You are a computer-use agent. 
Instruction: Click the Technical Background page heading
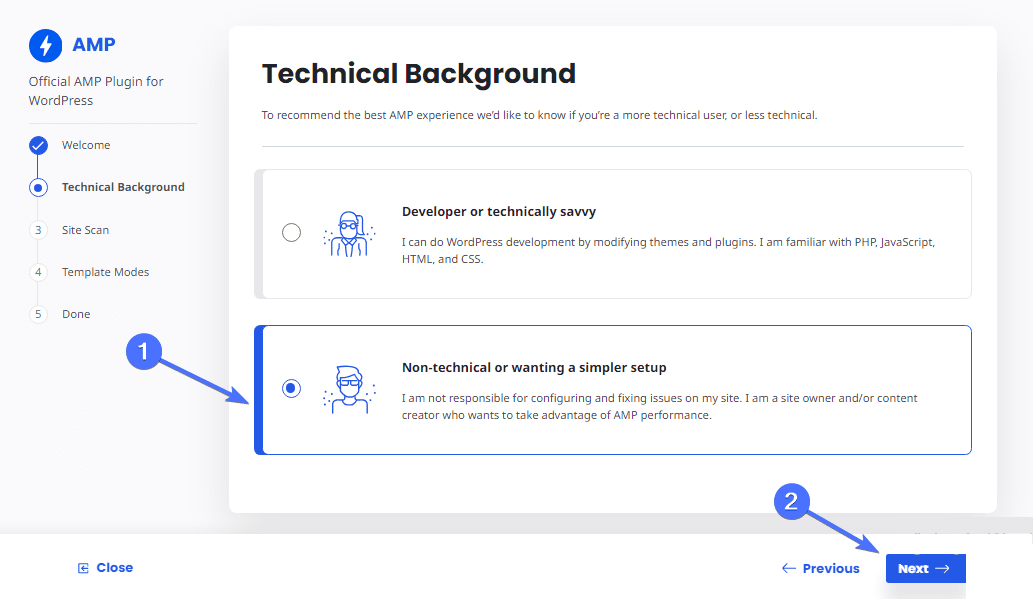(419, 74)
